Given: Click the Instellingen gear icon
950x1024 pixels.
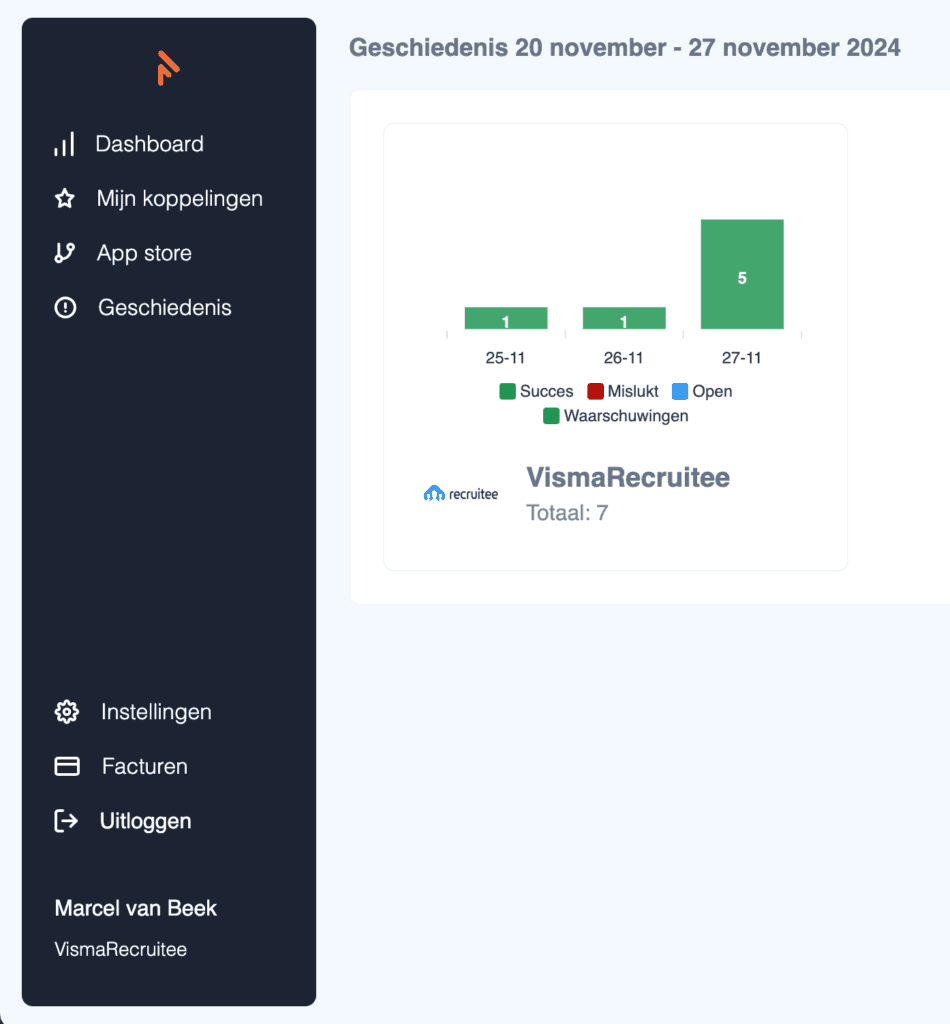Looking at the screenshot, I should click(66, 712).
